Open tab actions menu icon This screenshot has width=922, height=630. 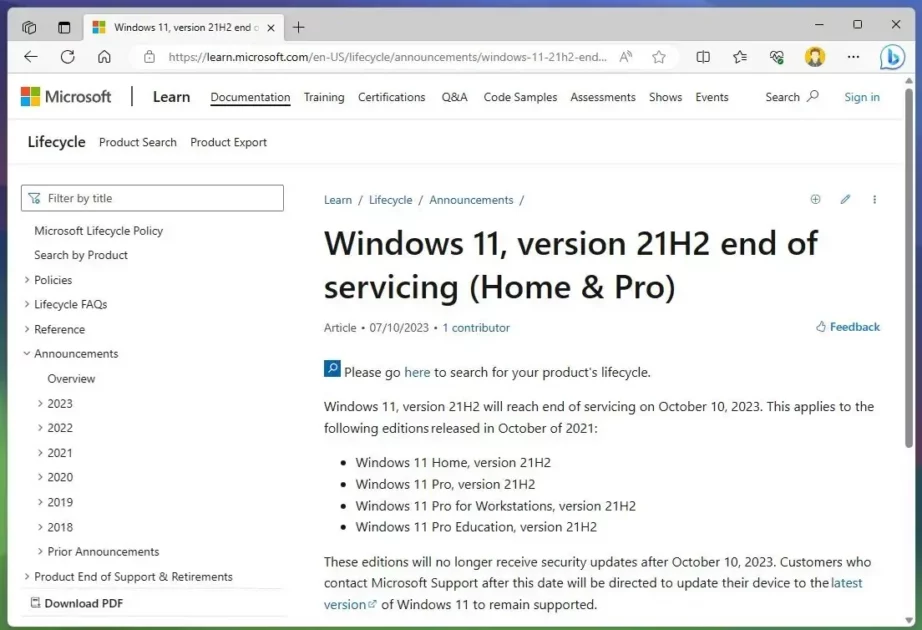[64, 27]
